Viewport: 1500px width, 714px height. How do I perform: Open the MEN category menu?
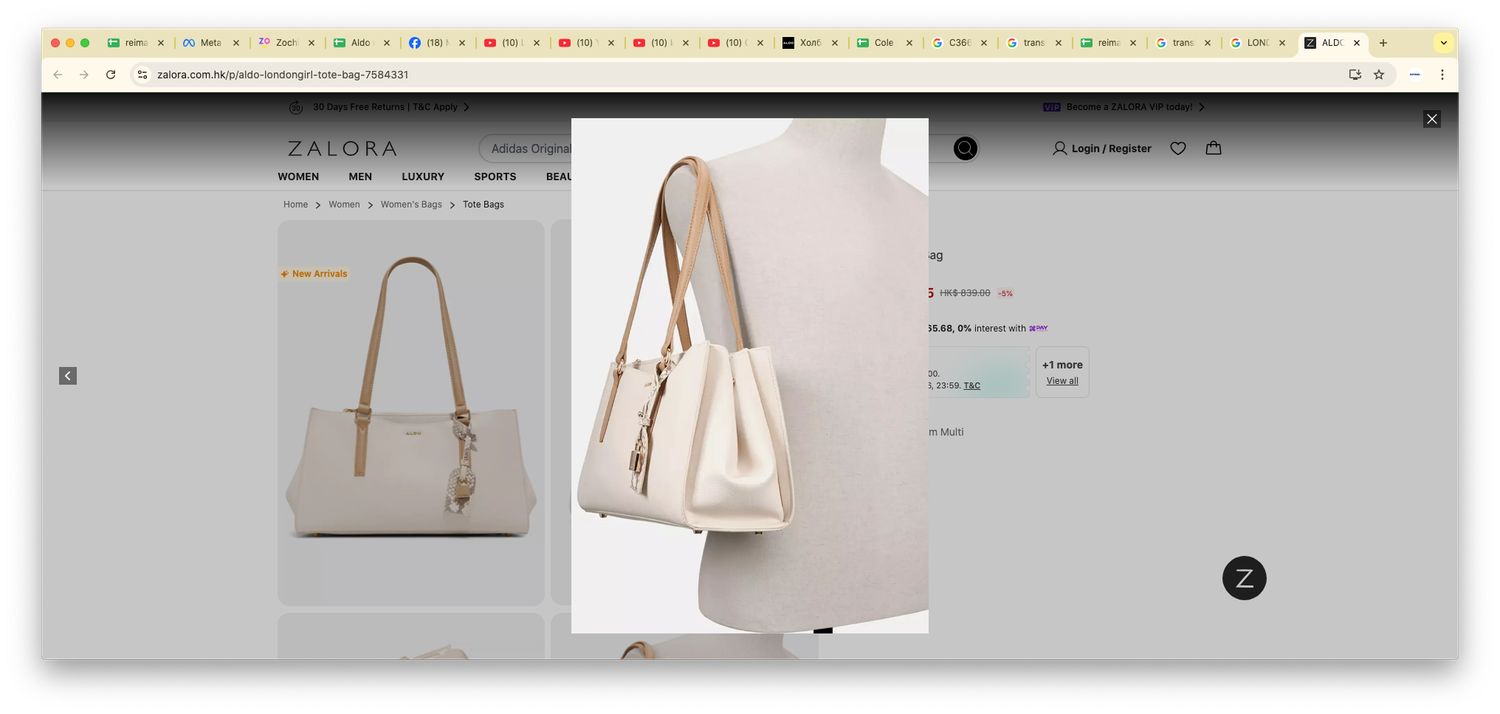(360, 176)
